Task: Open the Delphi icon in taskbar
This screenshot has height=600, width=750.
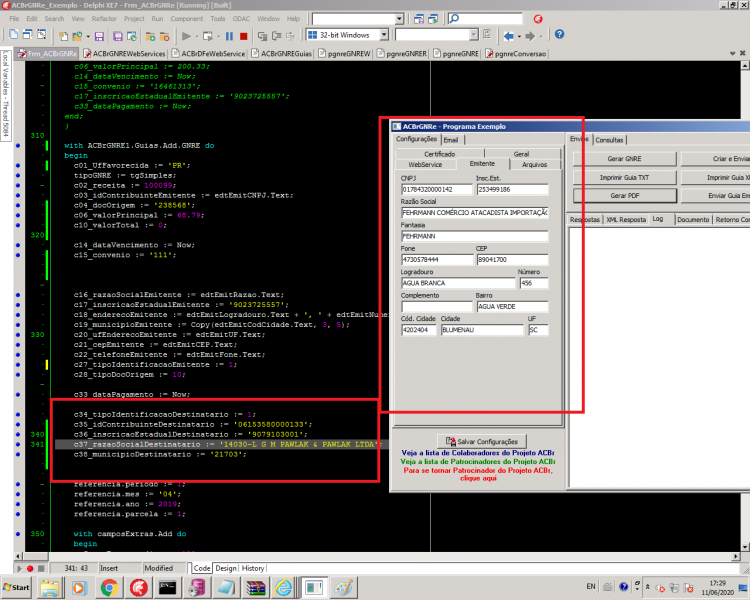Action: click(x=139, y=588)
